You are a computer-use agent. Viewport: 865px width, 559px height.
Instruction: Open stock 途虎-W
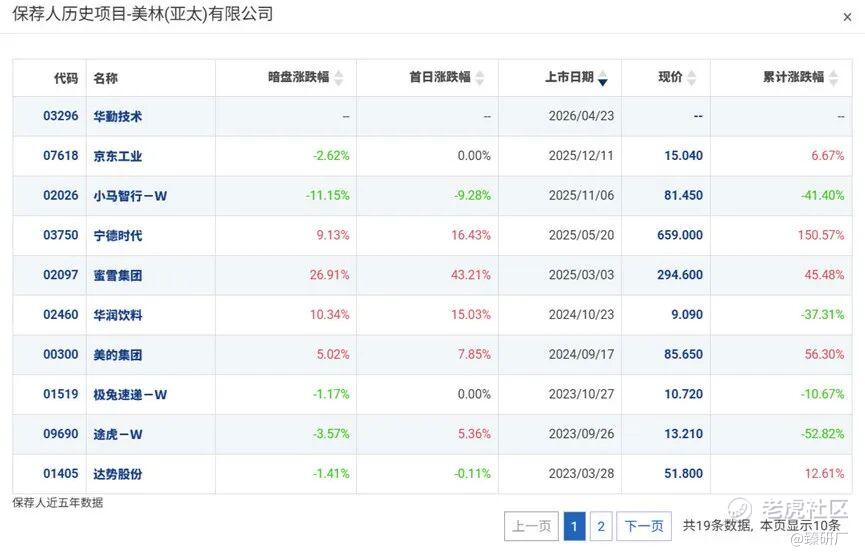point(118,434)
